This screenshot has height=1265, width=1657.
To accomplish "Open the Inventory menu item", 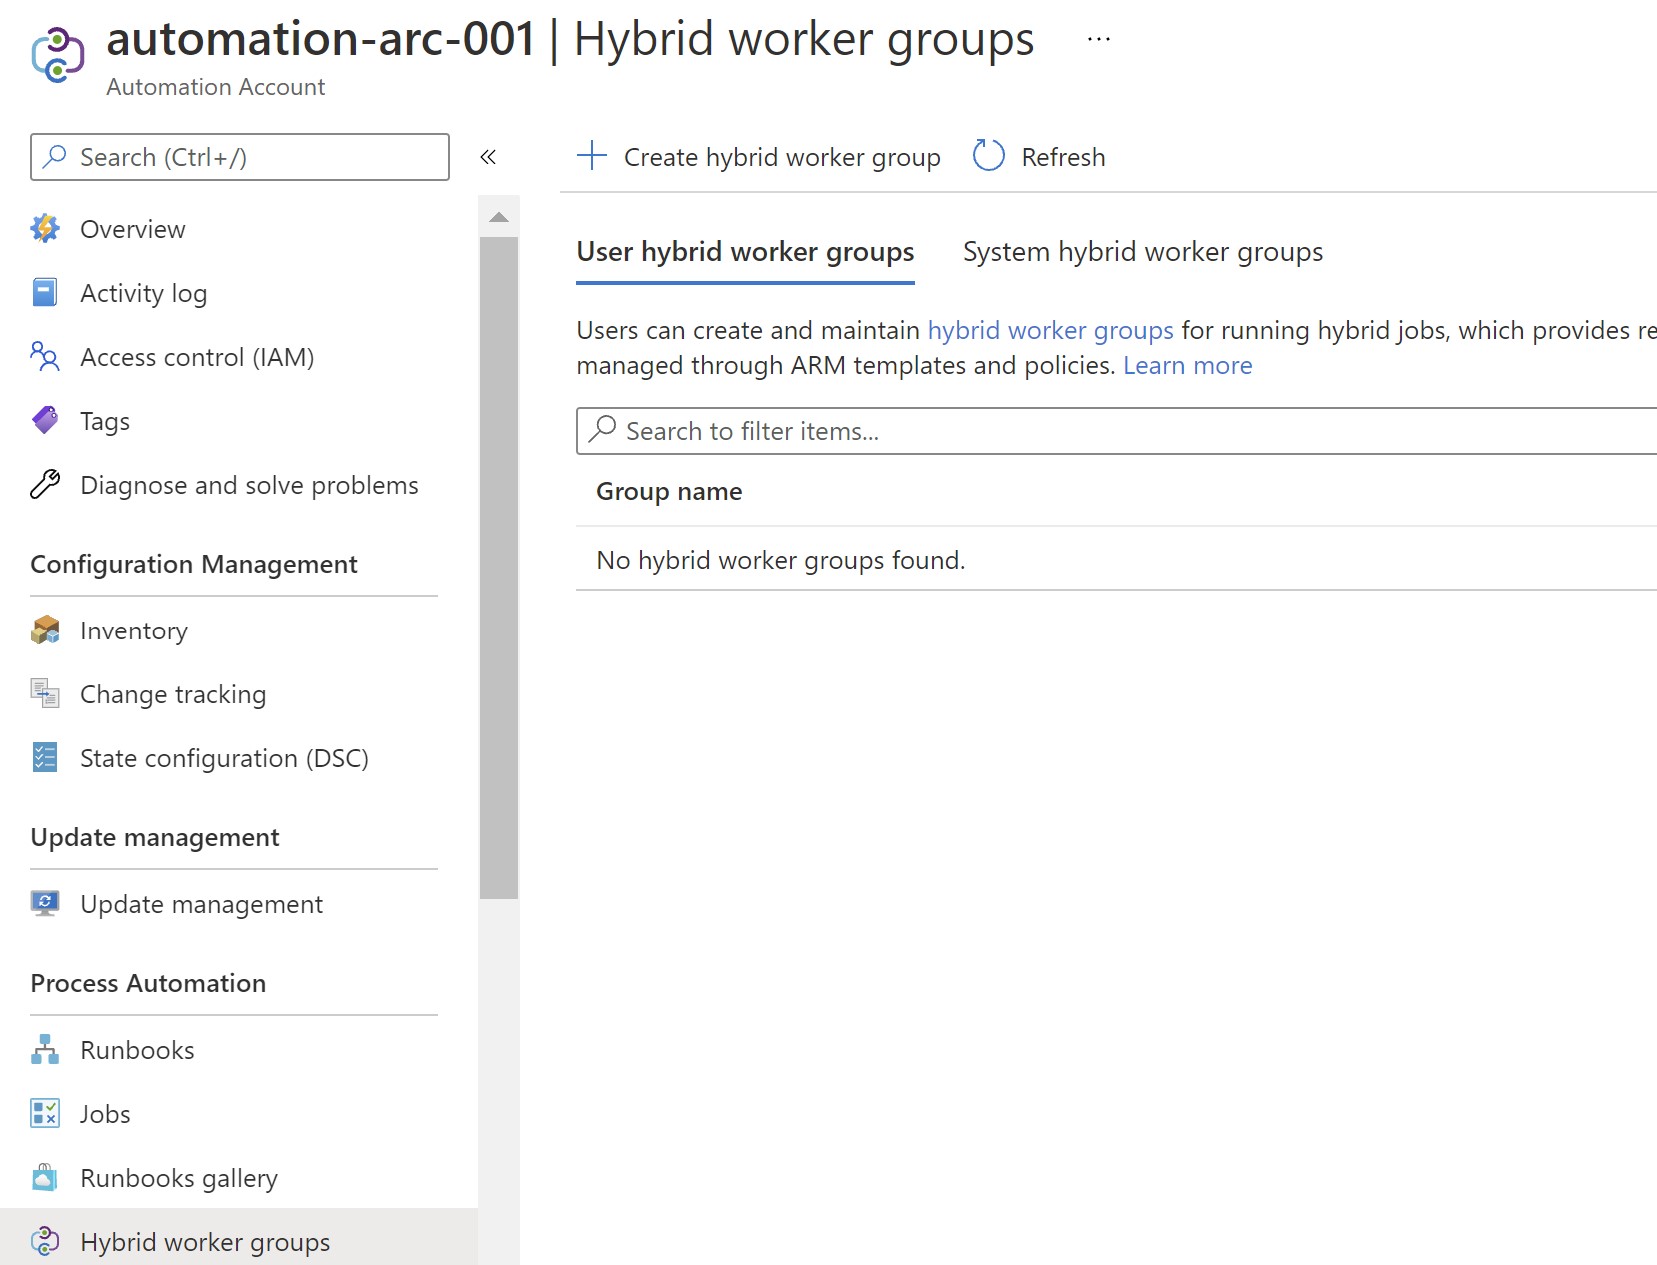I will 134,630.
